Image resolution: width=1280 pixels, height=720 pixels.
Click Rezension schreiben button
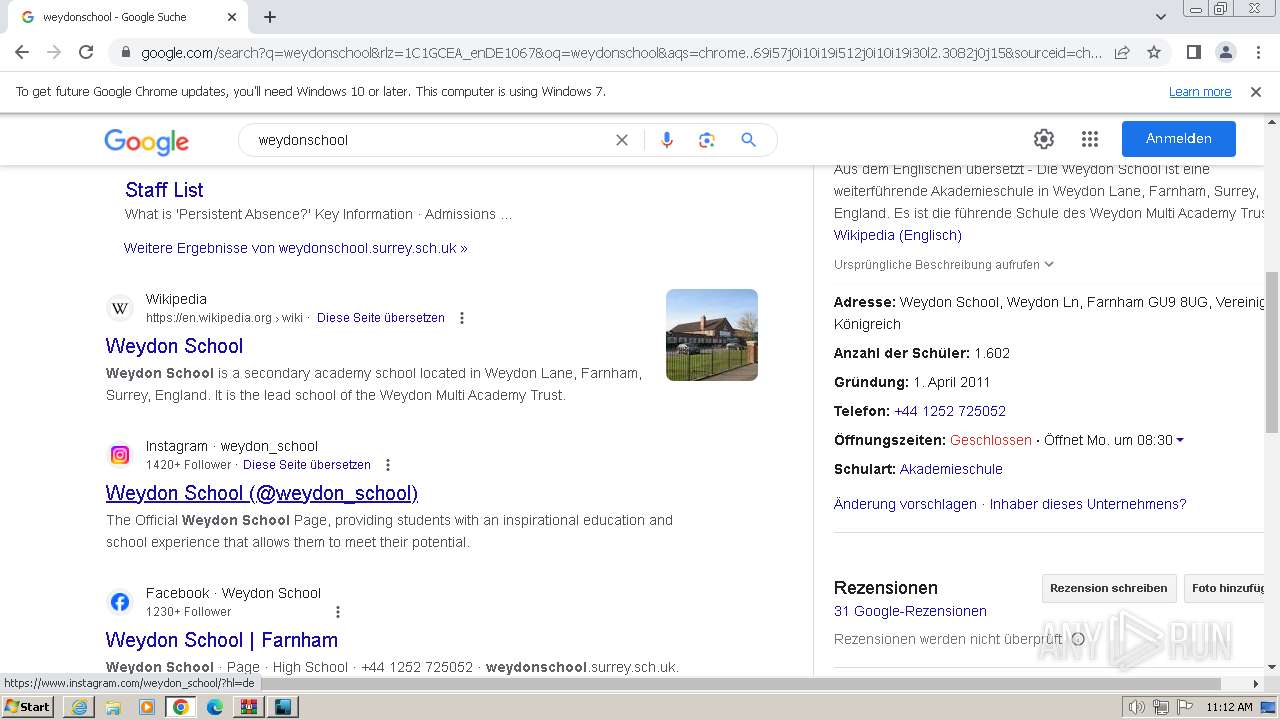point(1108,588)
